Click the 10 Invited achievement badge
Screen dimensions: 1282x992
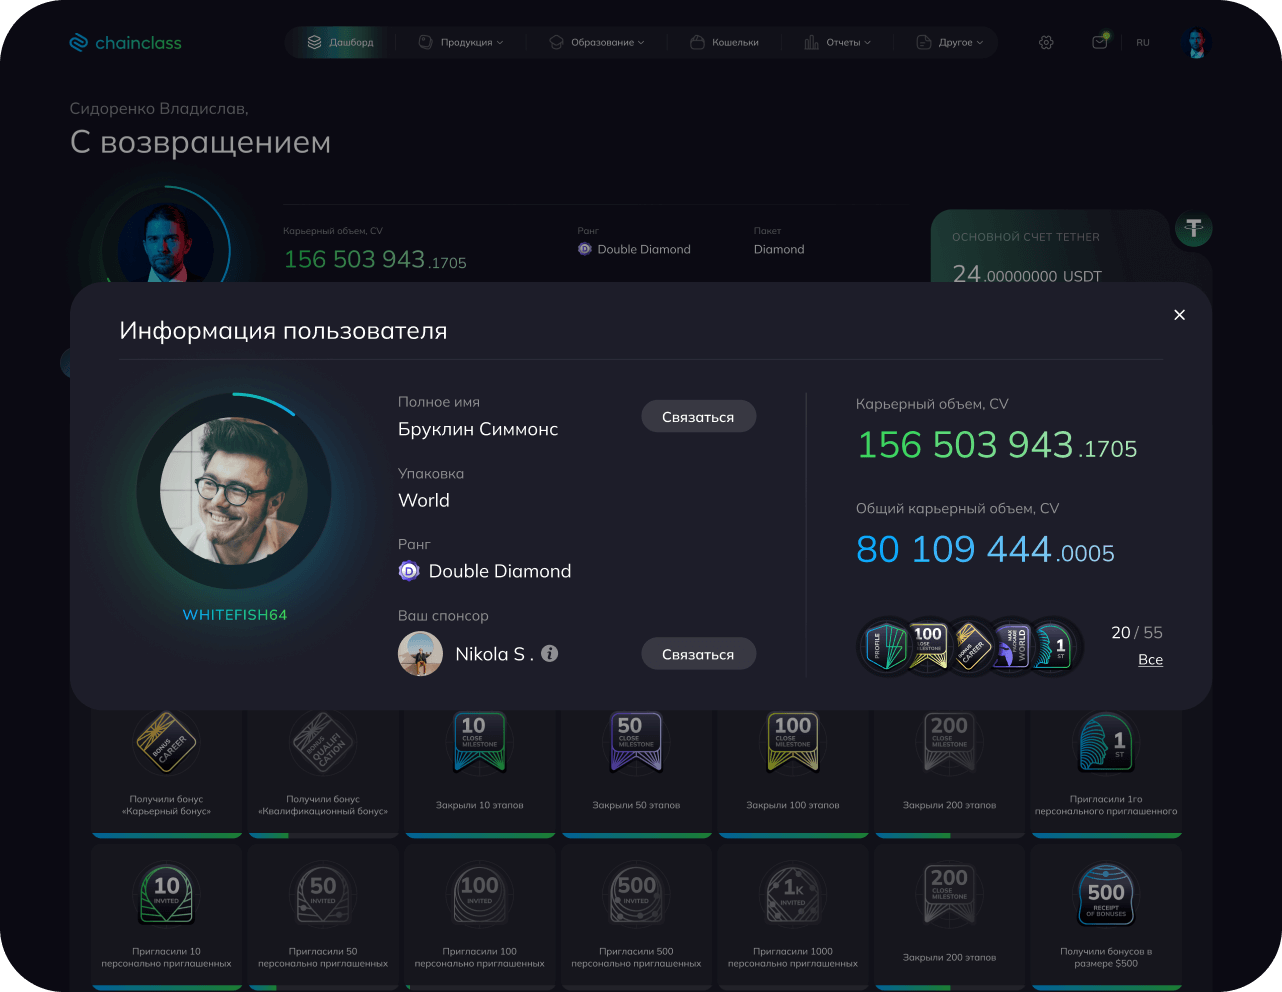pos(166,893)
